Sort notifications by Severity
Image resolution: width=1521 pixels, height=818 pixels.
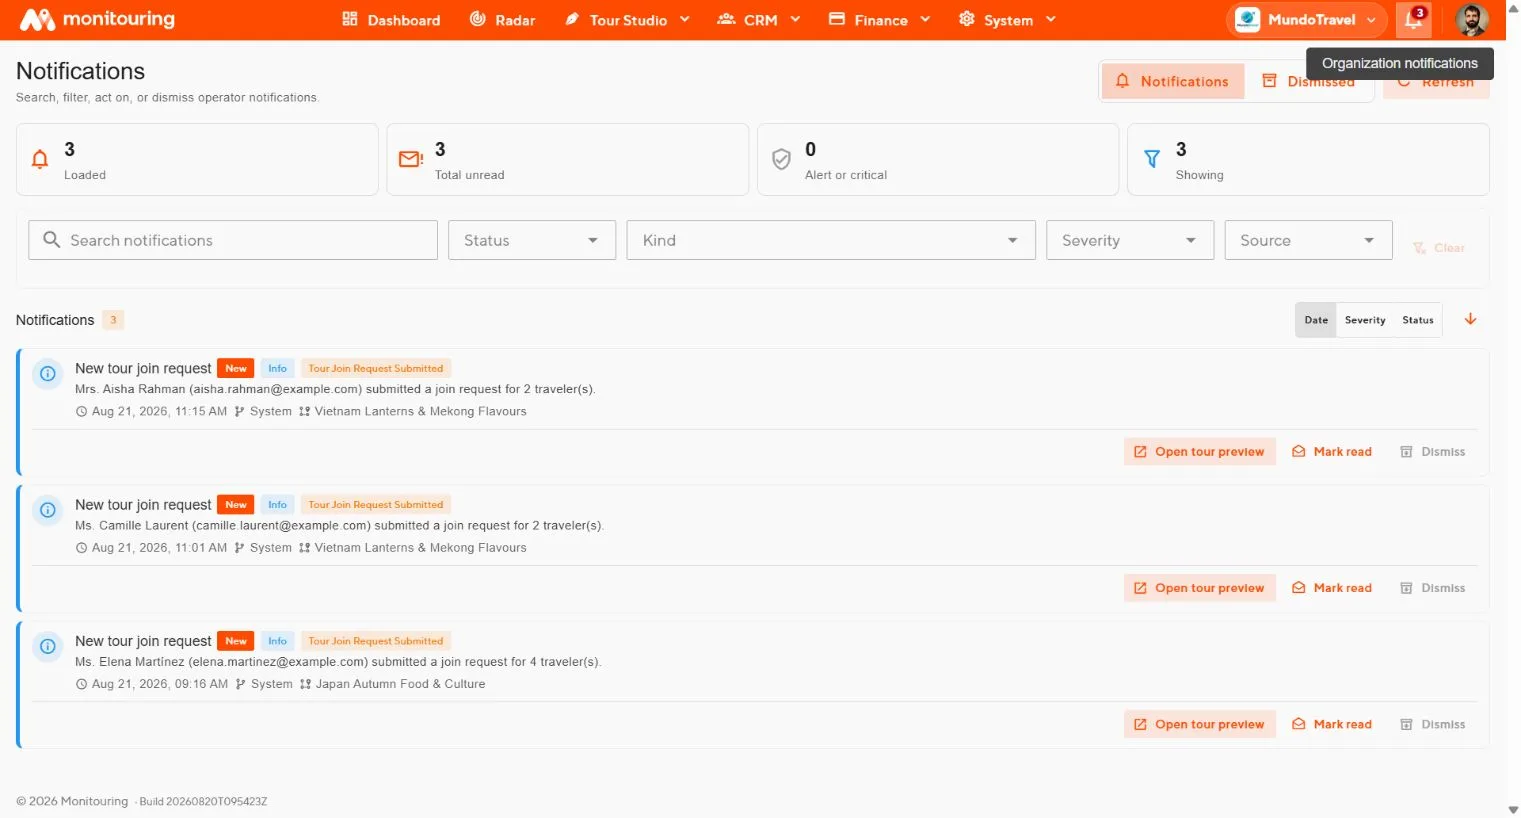pos(1364,320)
